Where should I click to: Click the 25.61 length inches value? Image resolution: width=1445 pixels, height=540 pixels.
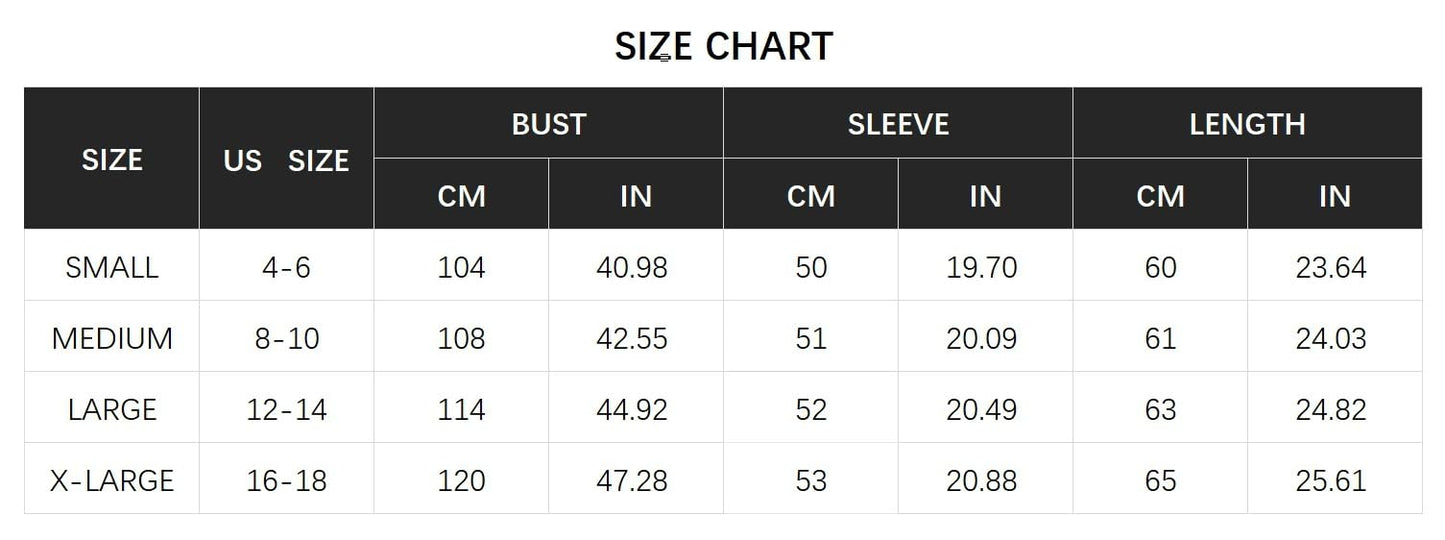coord(1331,480)
